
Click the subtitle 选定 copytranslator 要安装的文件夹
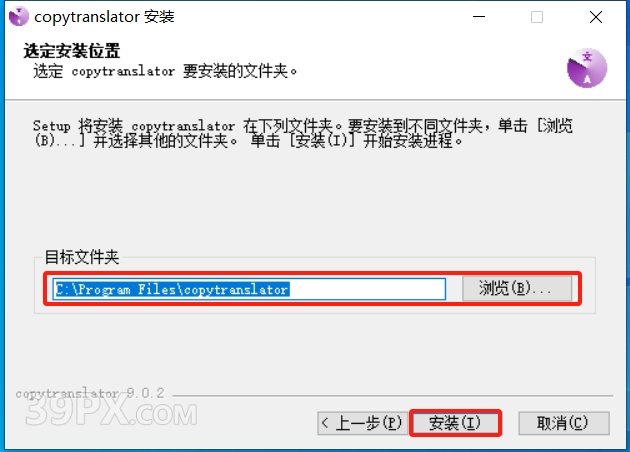[165, 71]
